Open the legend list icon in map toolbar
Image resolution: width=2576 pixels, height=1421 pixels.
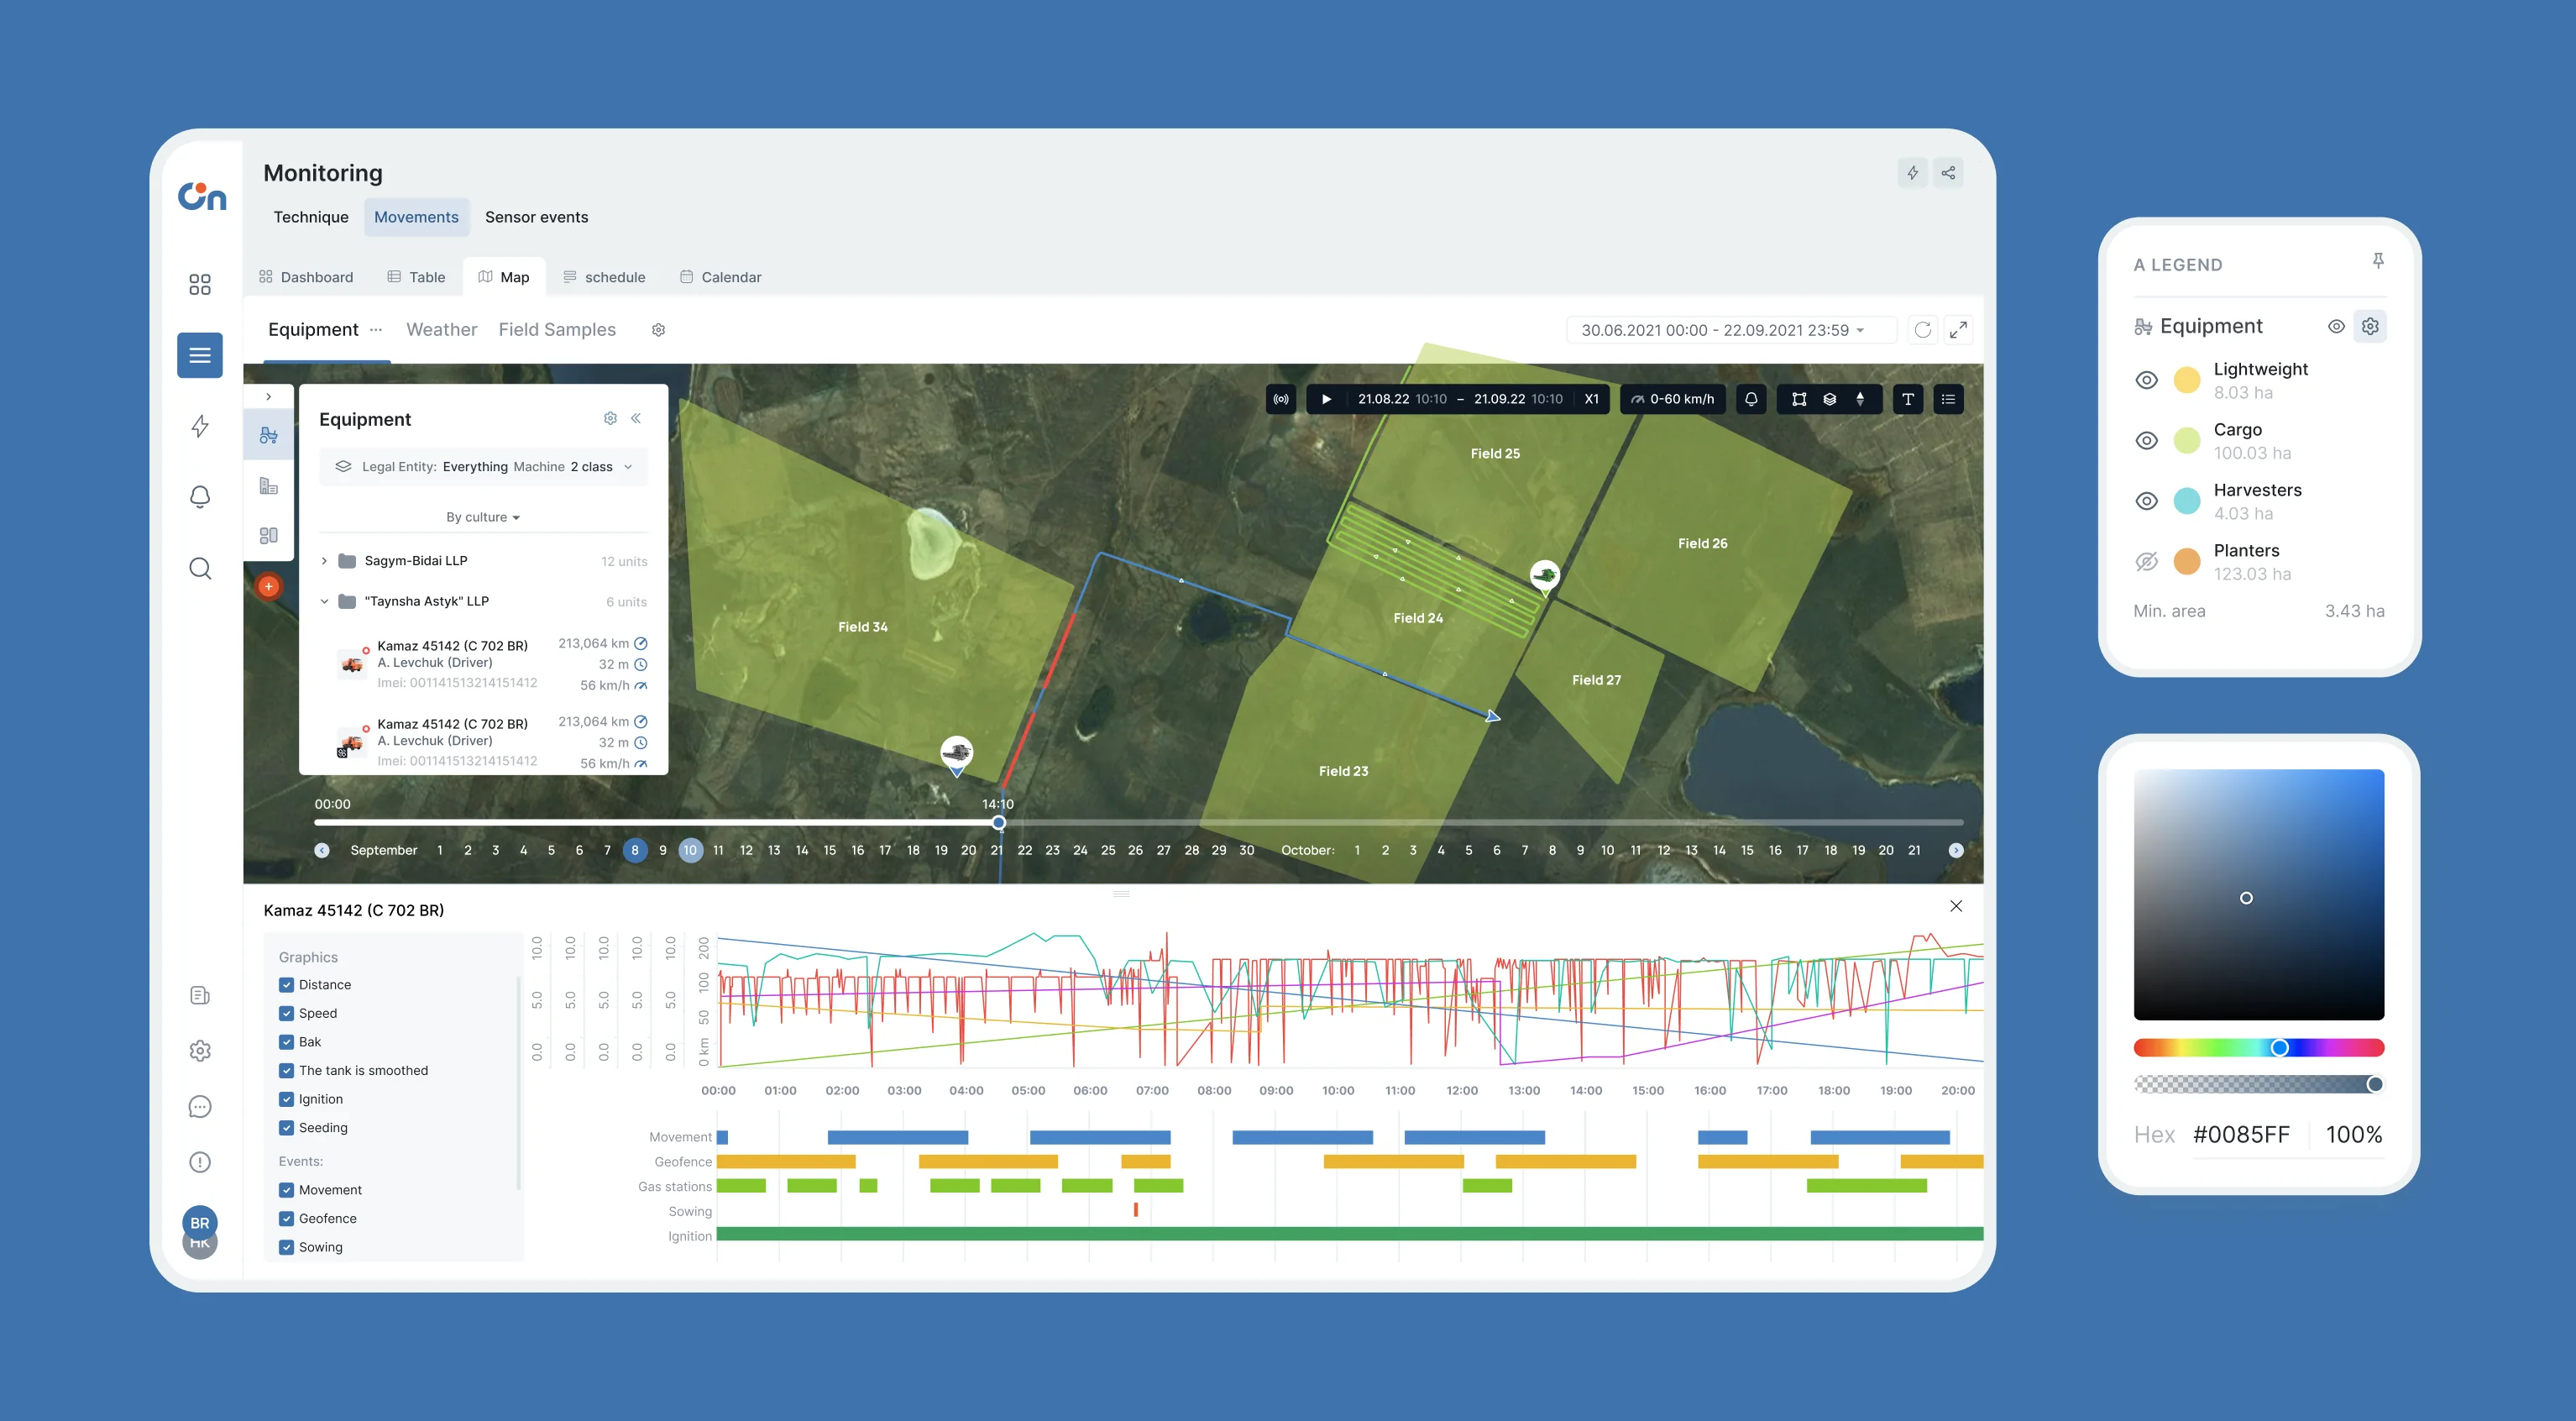(x=1948, y=399)
